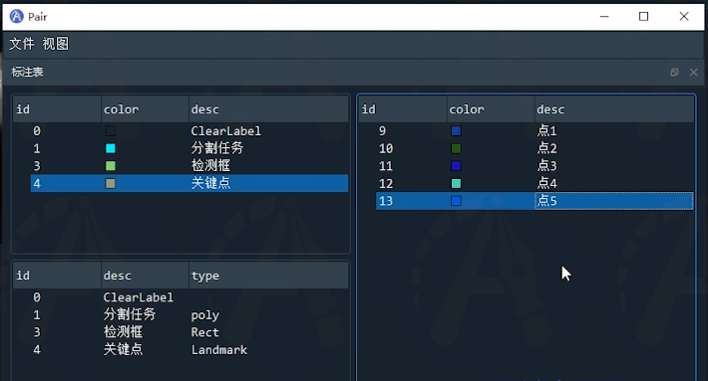Click the teal swatch for 点4
Viewport: 708px width, 381px height.
click(456, 183)
